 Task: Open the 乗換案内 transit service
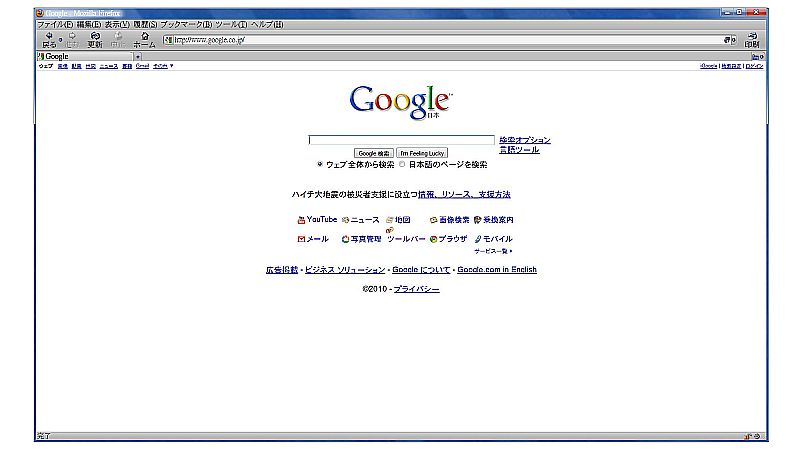point(494,220)
